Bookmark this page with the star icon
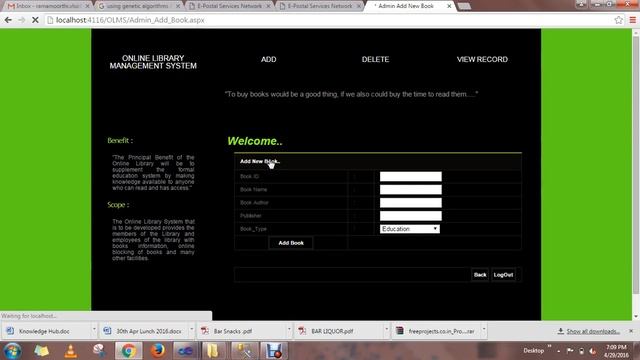The image size is (640, 360). coord(619,20)
